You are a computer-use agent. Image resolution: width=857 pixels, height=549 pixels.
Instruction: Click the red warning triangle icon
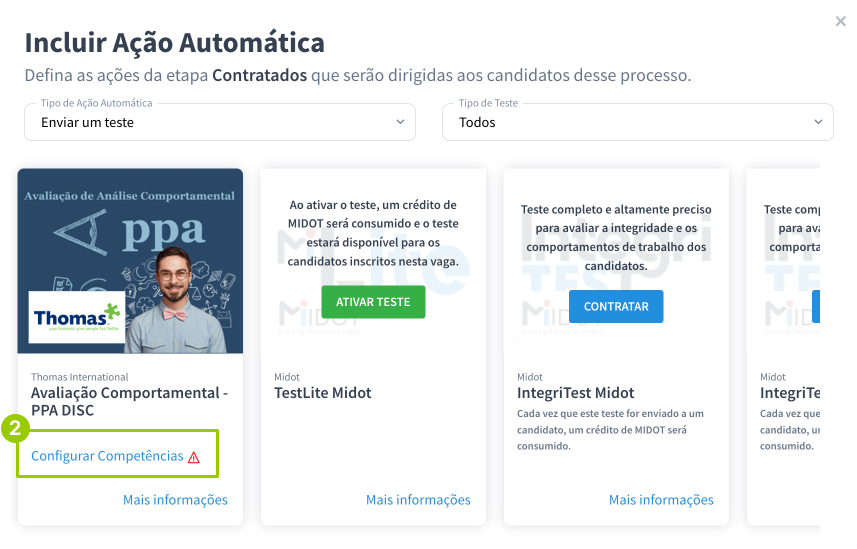click(x=194, y=457)
